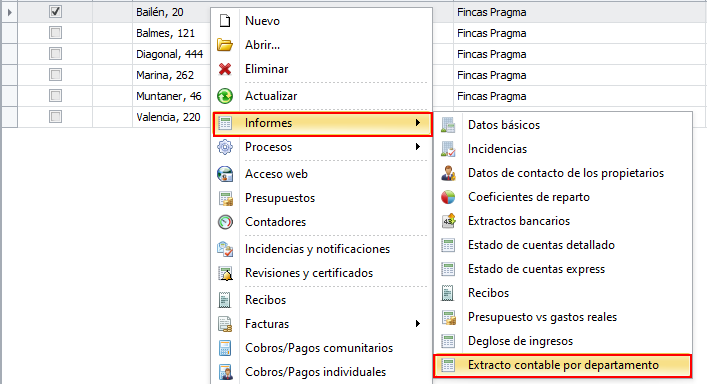This screenshot has height=384, width=707.
Task: Open Coeficientes de reparto report
Action: (x=528, y=197)
